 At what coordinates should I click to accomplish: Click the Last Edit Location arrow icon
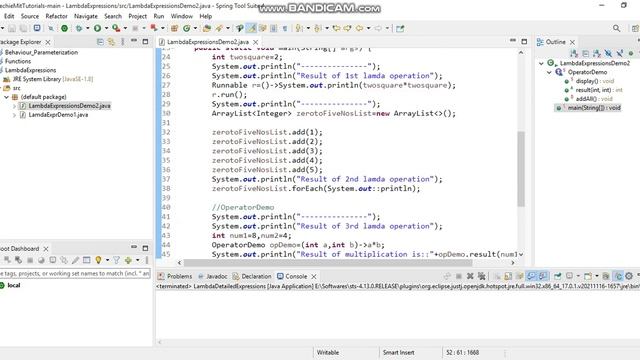(x=336, y=28)
